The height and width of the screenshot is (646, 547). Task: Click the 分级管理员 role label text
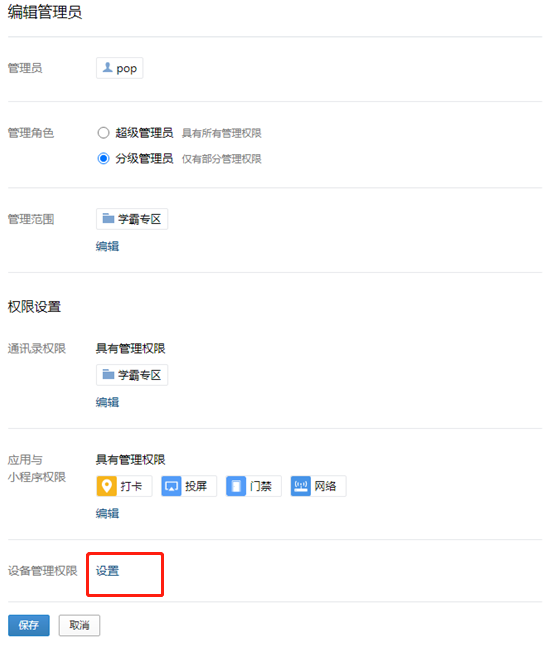pyautogui.click(x=144, y=158)
